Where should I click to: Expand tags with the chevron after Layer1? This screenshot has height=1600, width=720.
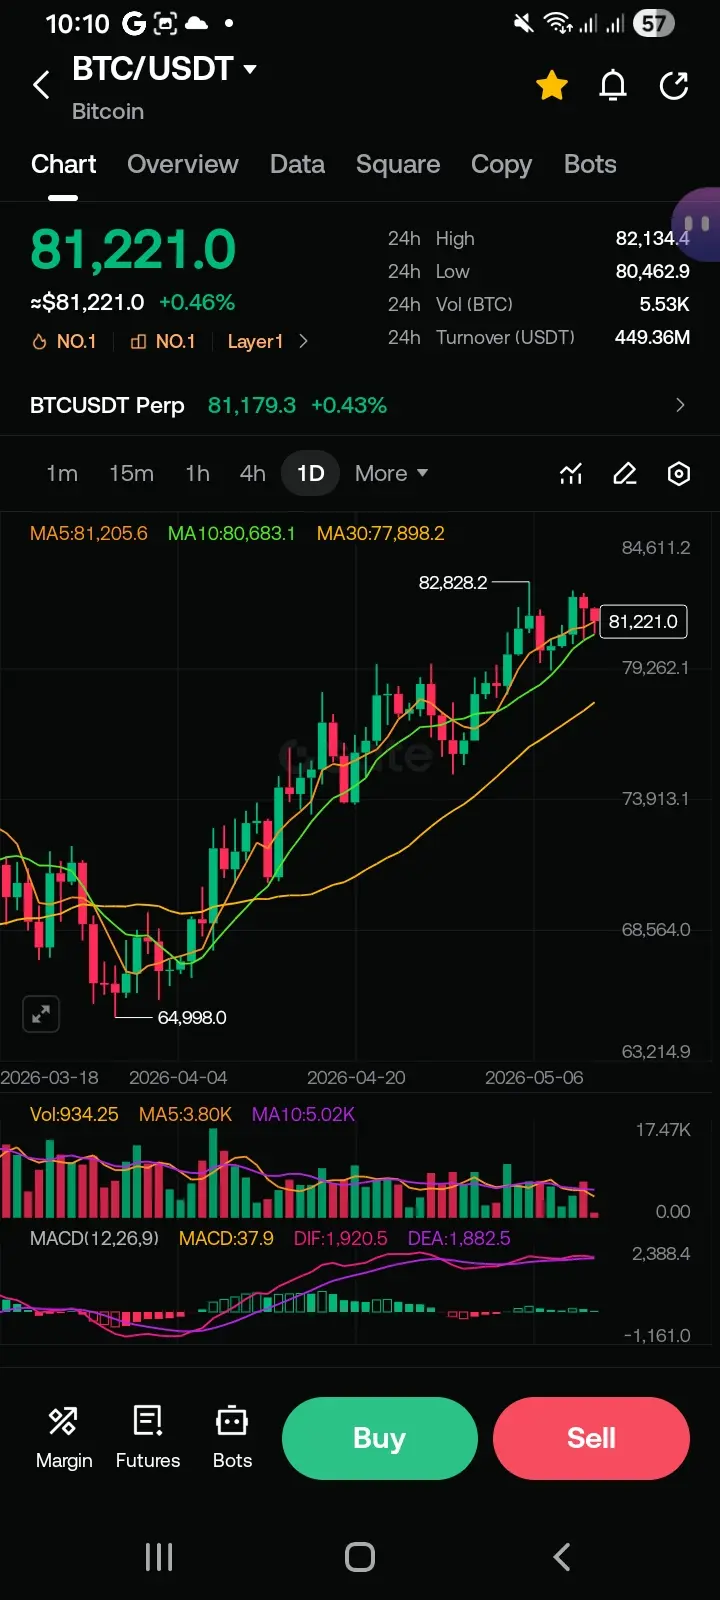point(303,342)
